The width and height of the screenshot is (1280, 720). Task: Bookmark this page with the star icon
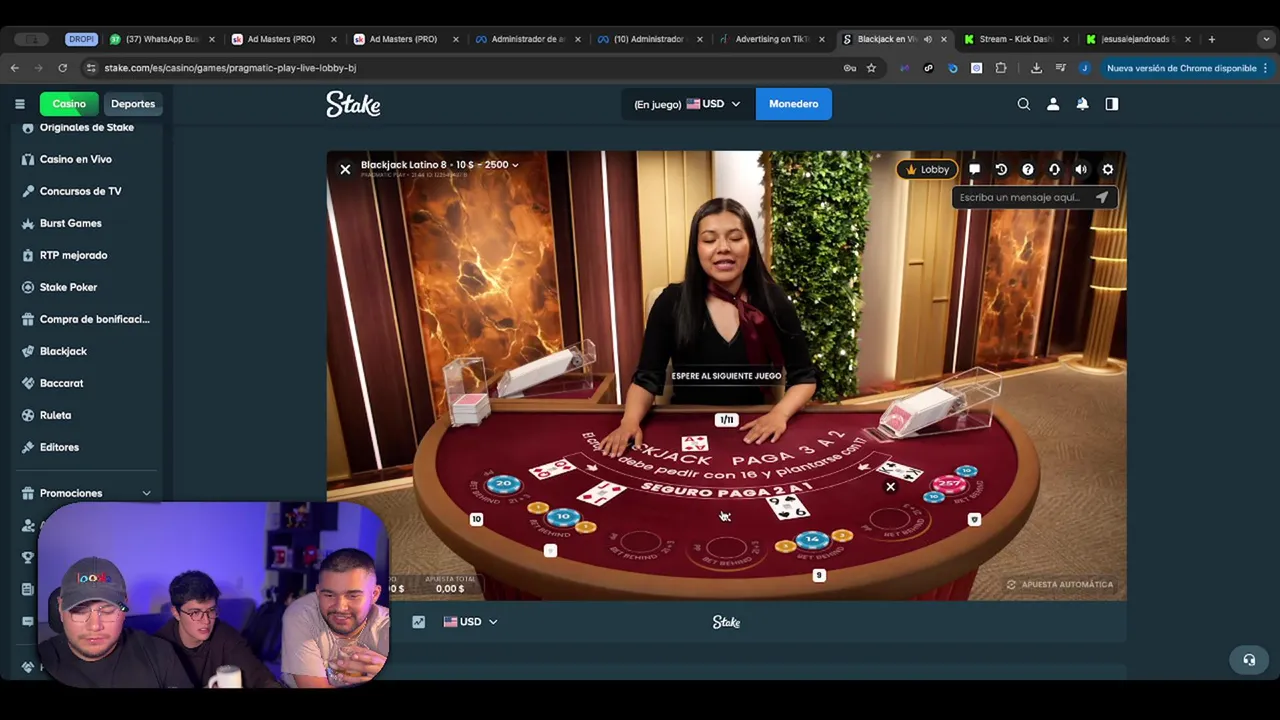coord(871,68)
